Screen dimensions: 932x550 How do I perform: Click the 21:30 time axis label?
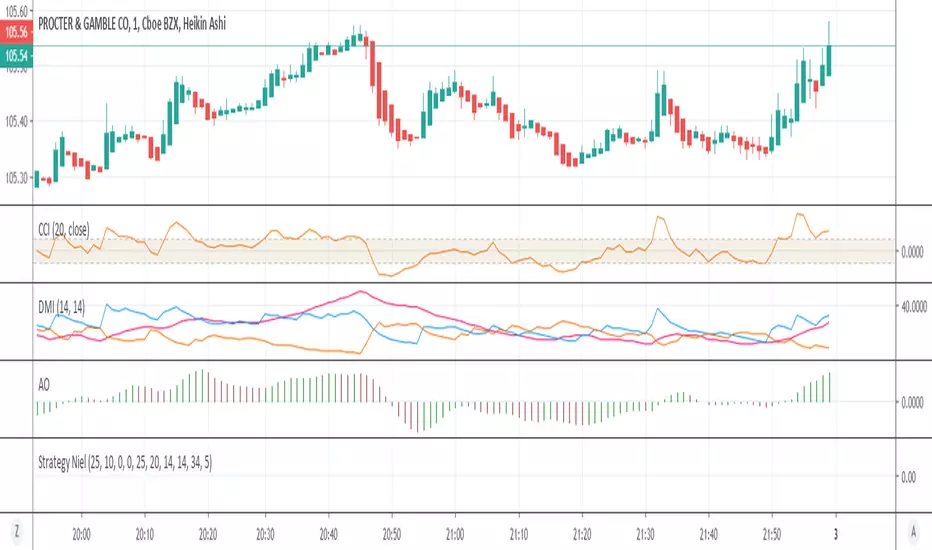pyautogui.click(x=645, y=534)
